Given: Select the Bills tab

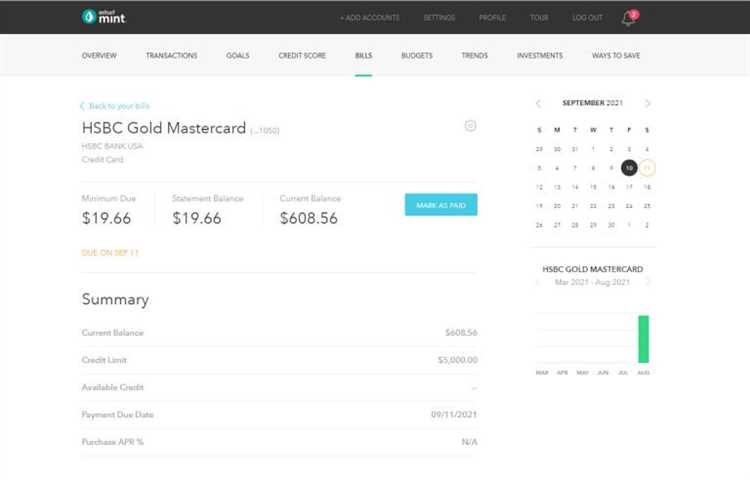Looking at the screenshot, I should coord(364,55).
